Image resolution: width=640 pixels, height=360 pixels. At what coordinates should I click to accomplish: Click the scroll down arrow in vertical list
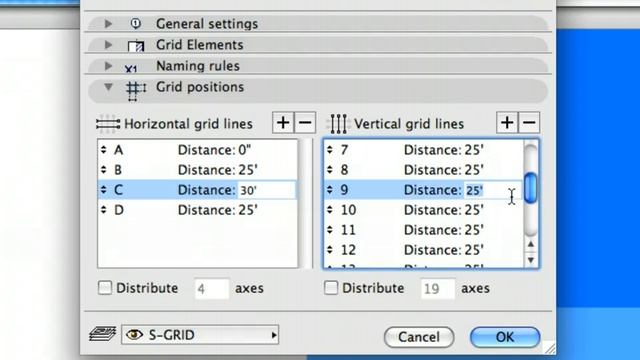click(x=531, y=260)
